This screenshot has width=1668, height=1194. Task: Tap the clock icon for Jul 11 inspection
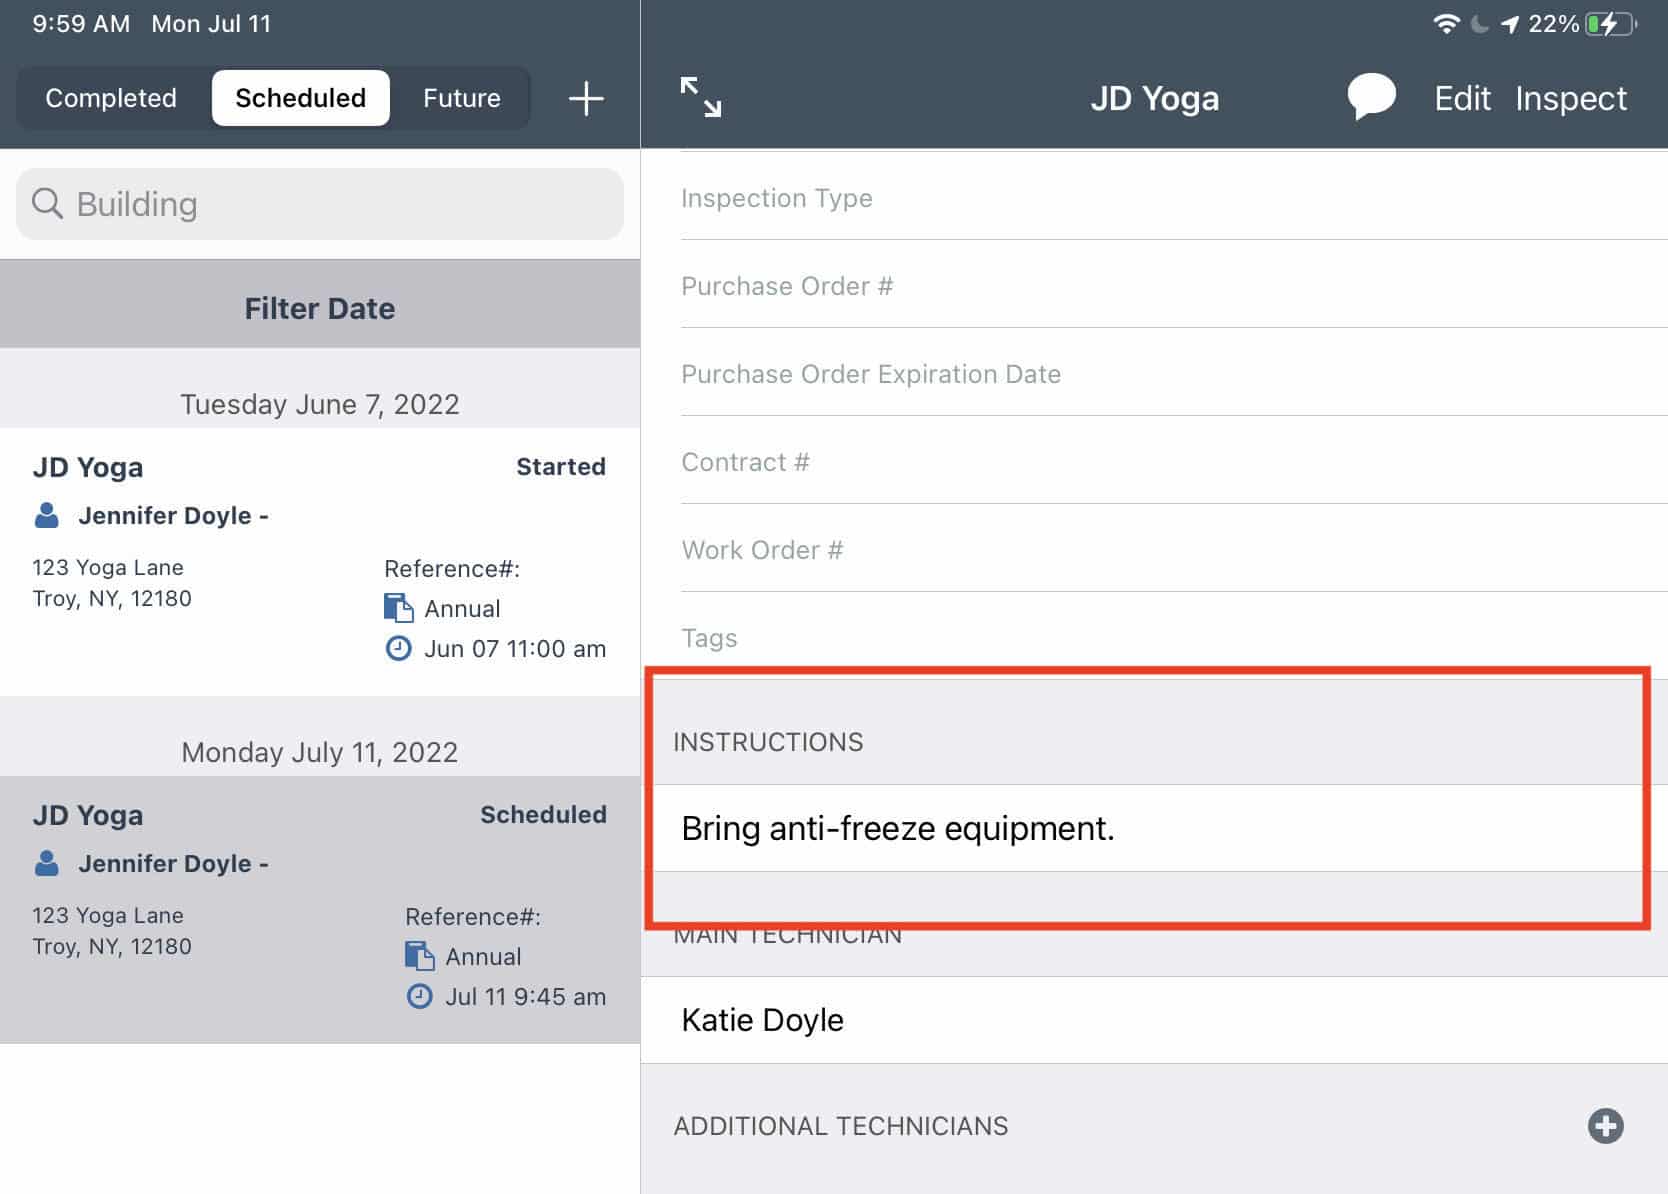point(420,996)
